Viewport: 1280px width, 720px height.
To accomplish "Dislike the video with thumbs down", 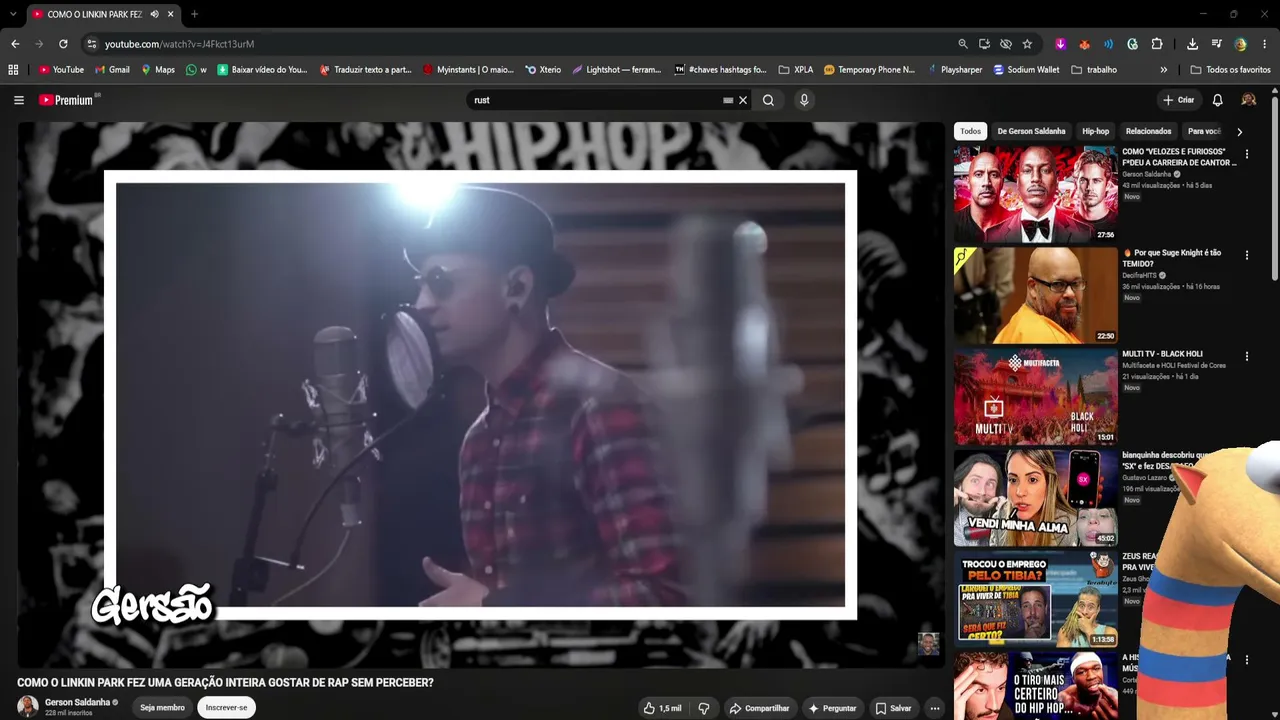I will click(x=703, y=708).
